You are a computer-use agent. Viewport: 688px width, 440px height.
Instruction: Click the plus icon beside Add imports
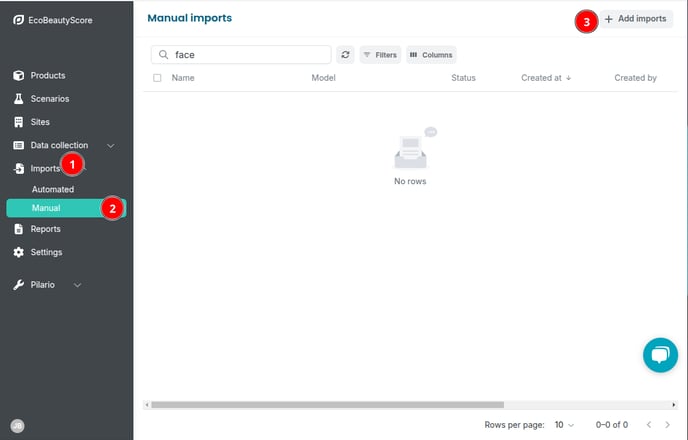coord(609,19)
